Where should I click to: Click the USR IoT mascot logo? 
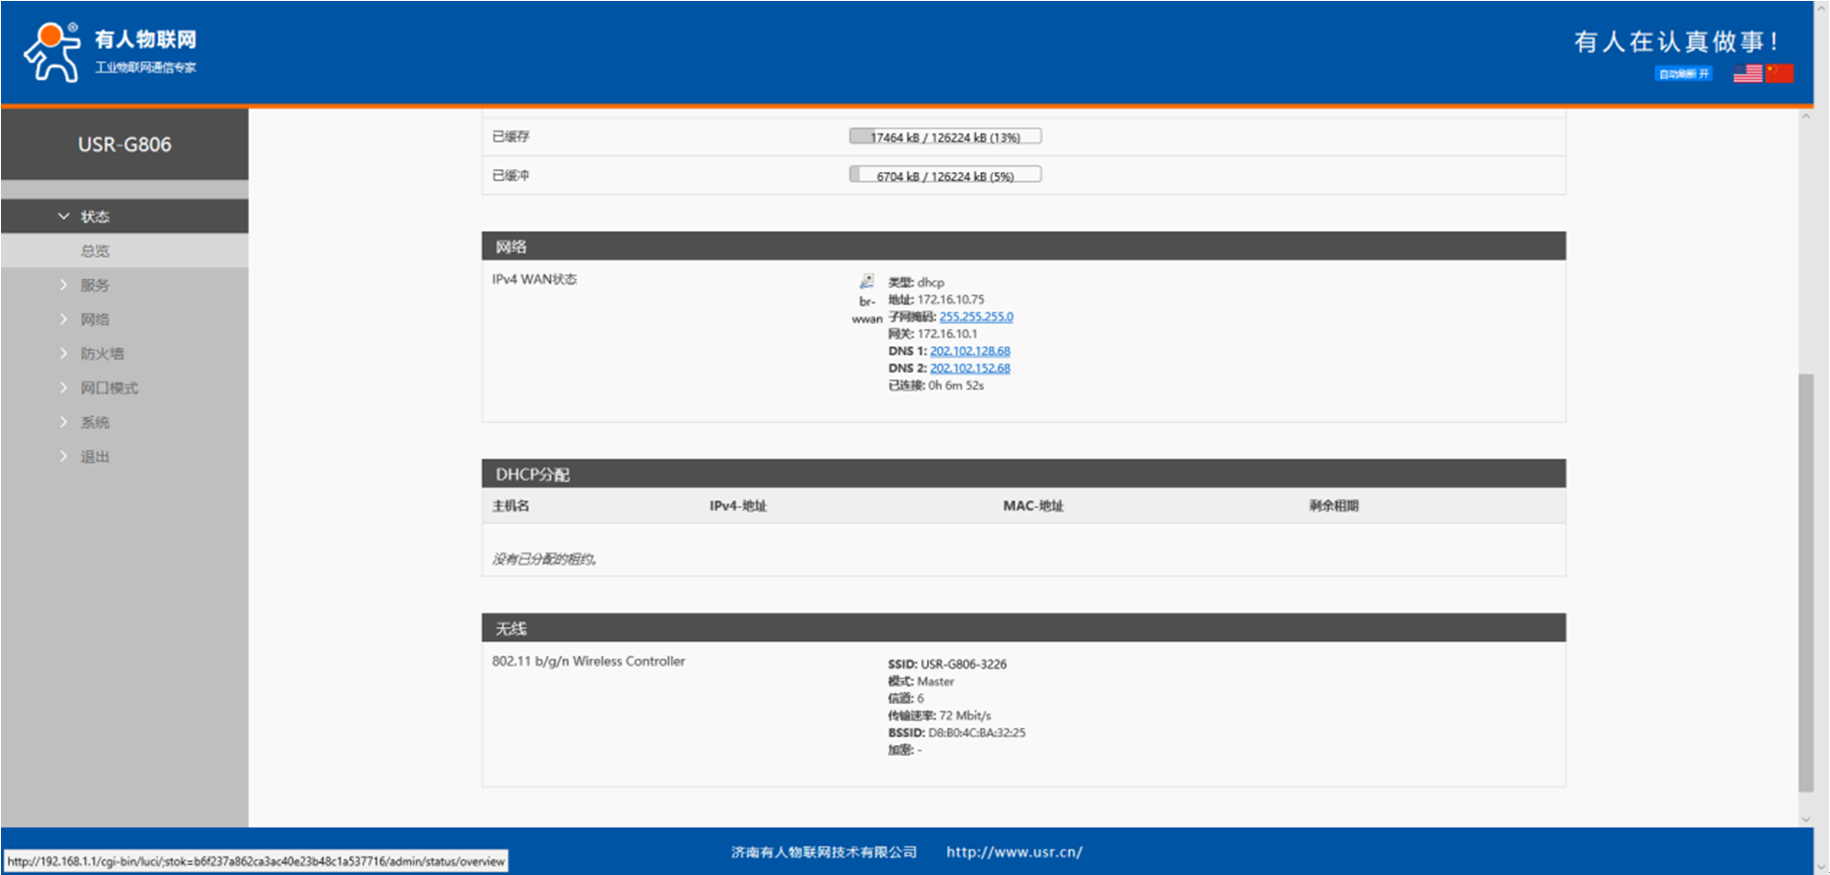coord(52,52)
